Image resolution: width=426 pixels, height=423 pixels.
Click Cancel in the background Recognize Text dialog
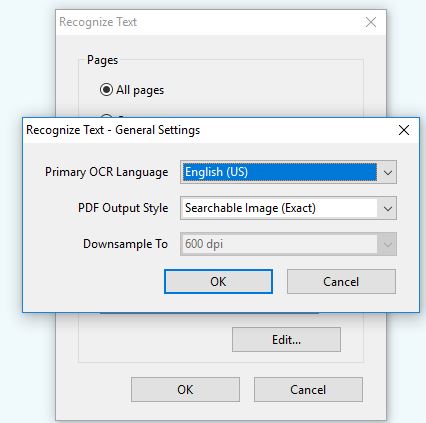tap(308, 390)
